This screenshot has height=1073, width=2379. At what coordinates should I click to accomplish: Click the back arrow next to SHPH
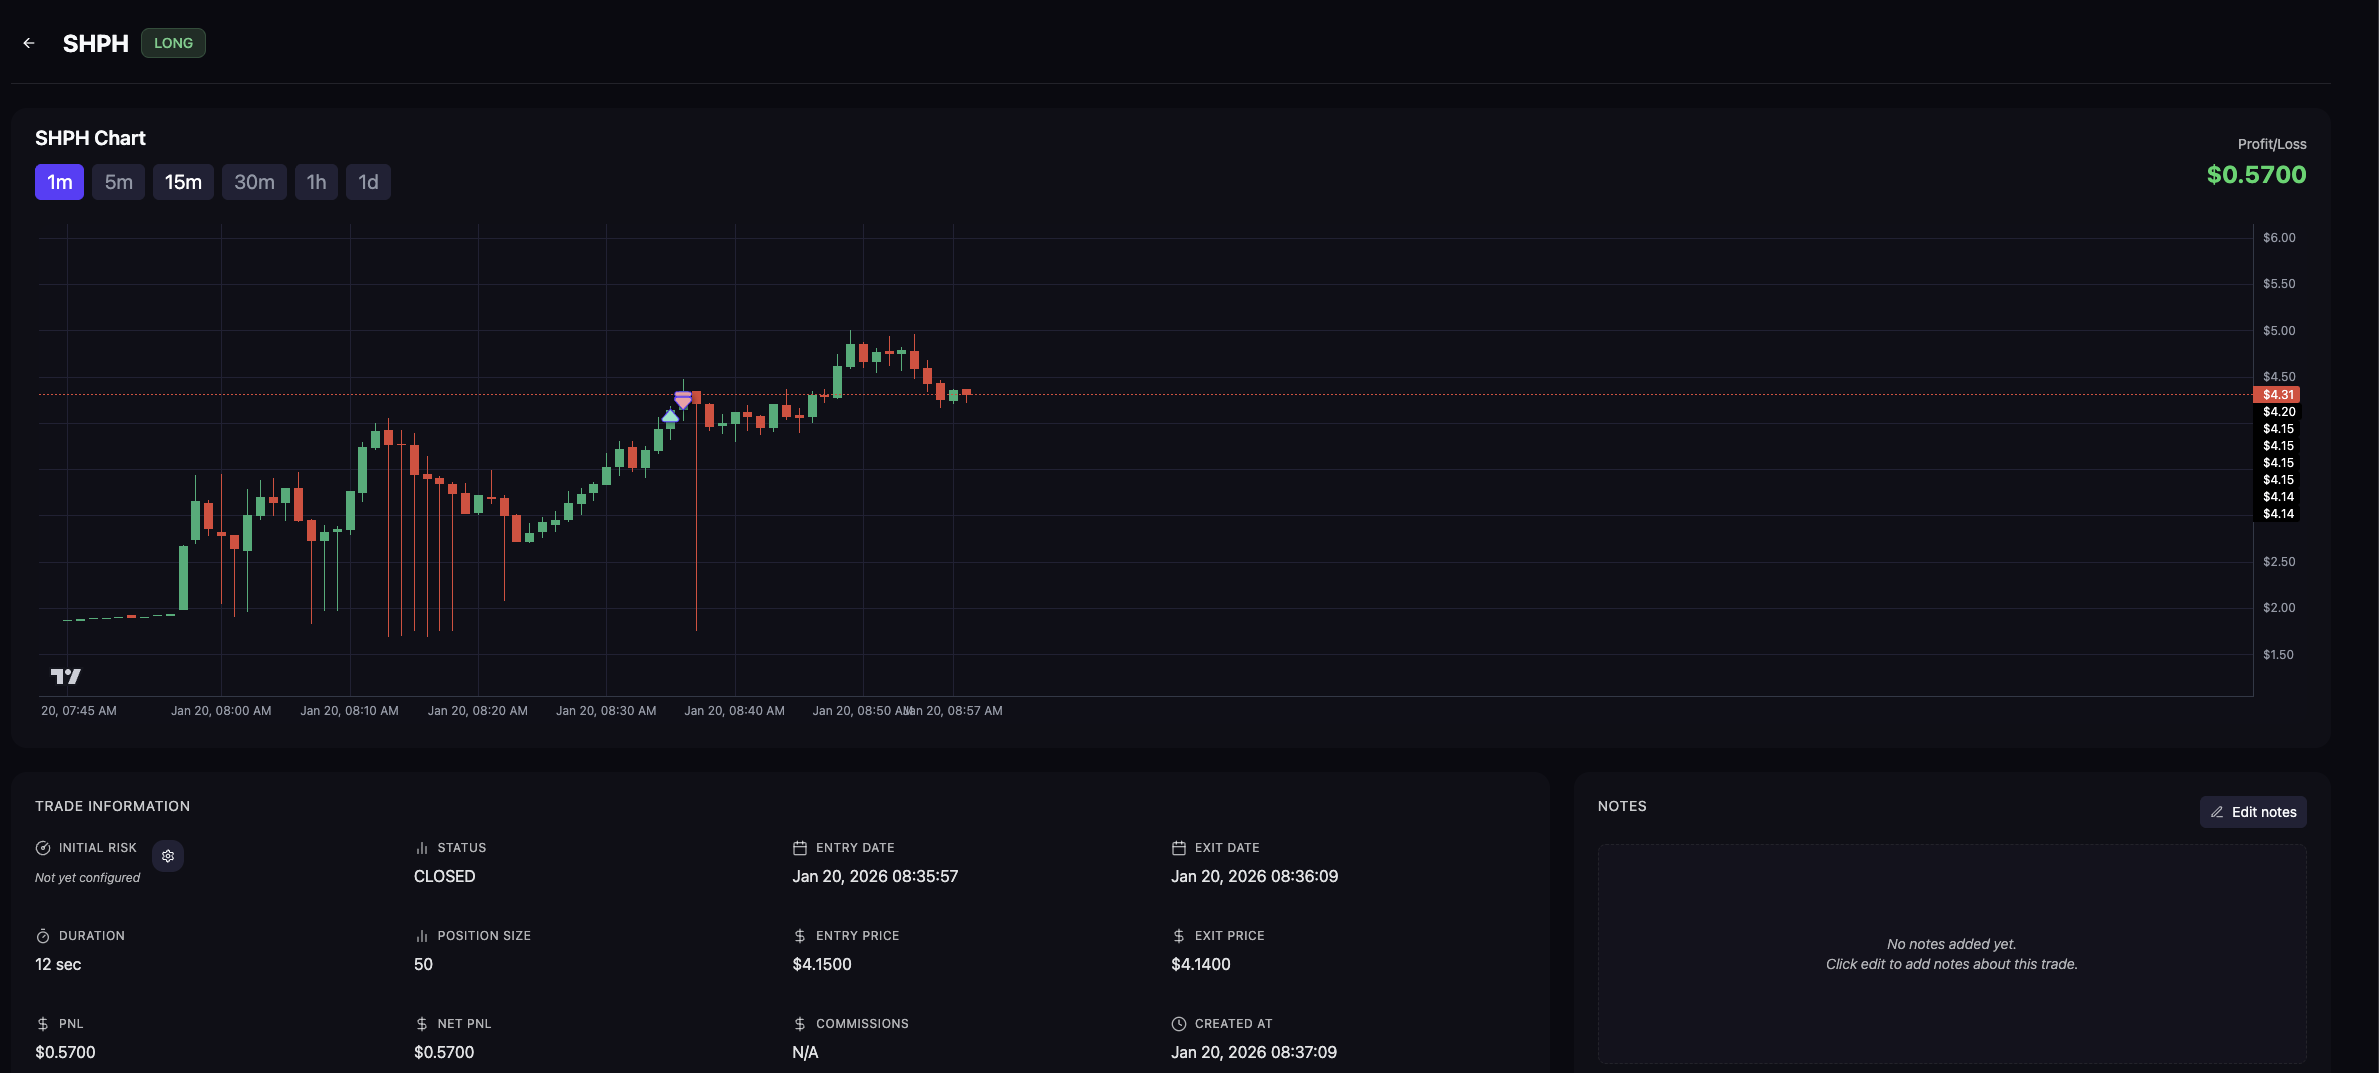29,43
